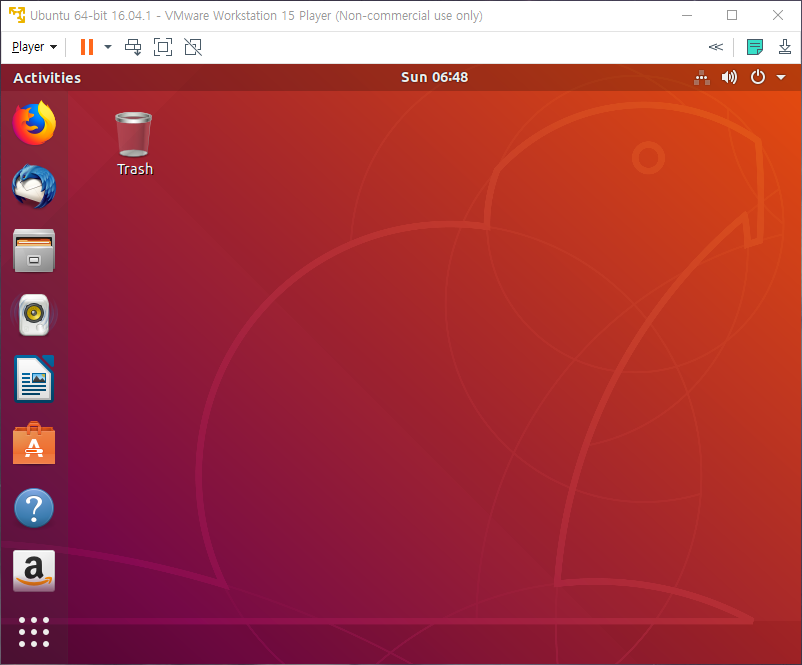Expand the power options dropdown arrow
Image resolution: width=802 pixels, height=665 pixels.
pos(108,47)
